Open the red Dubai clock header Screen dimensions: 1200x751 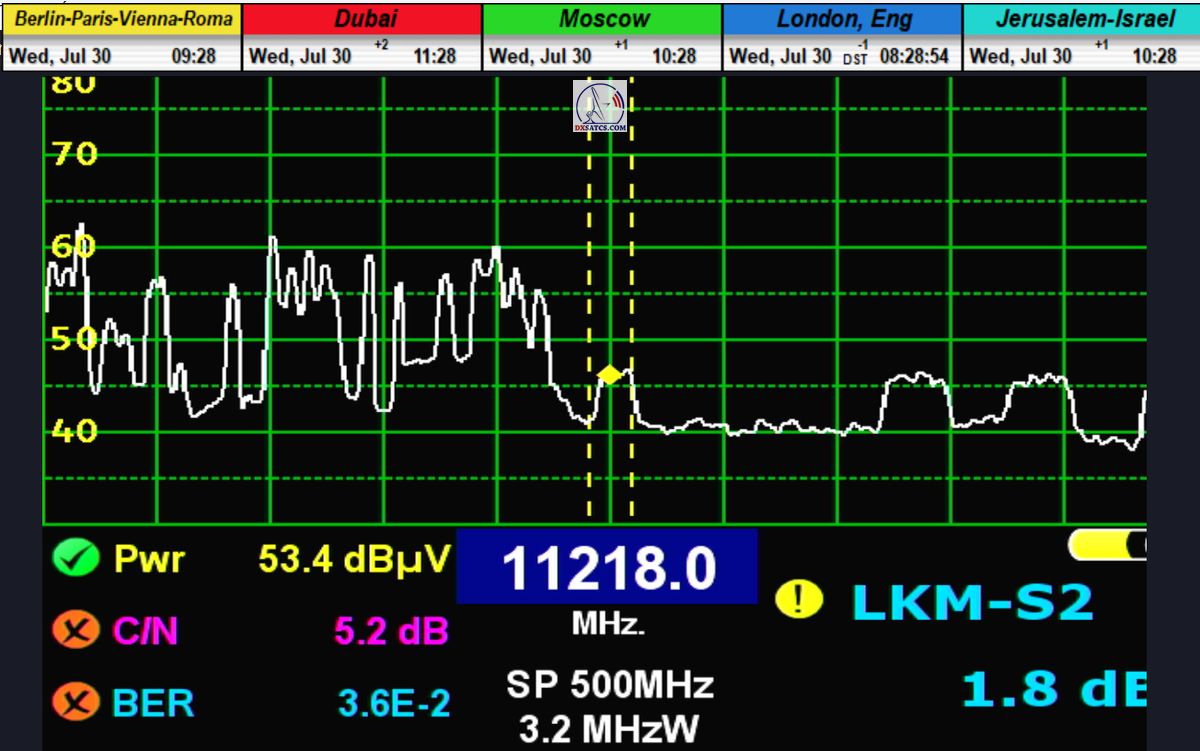click(x=364, y=19)
